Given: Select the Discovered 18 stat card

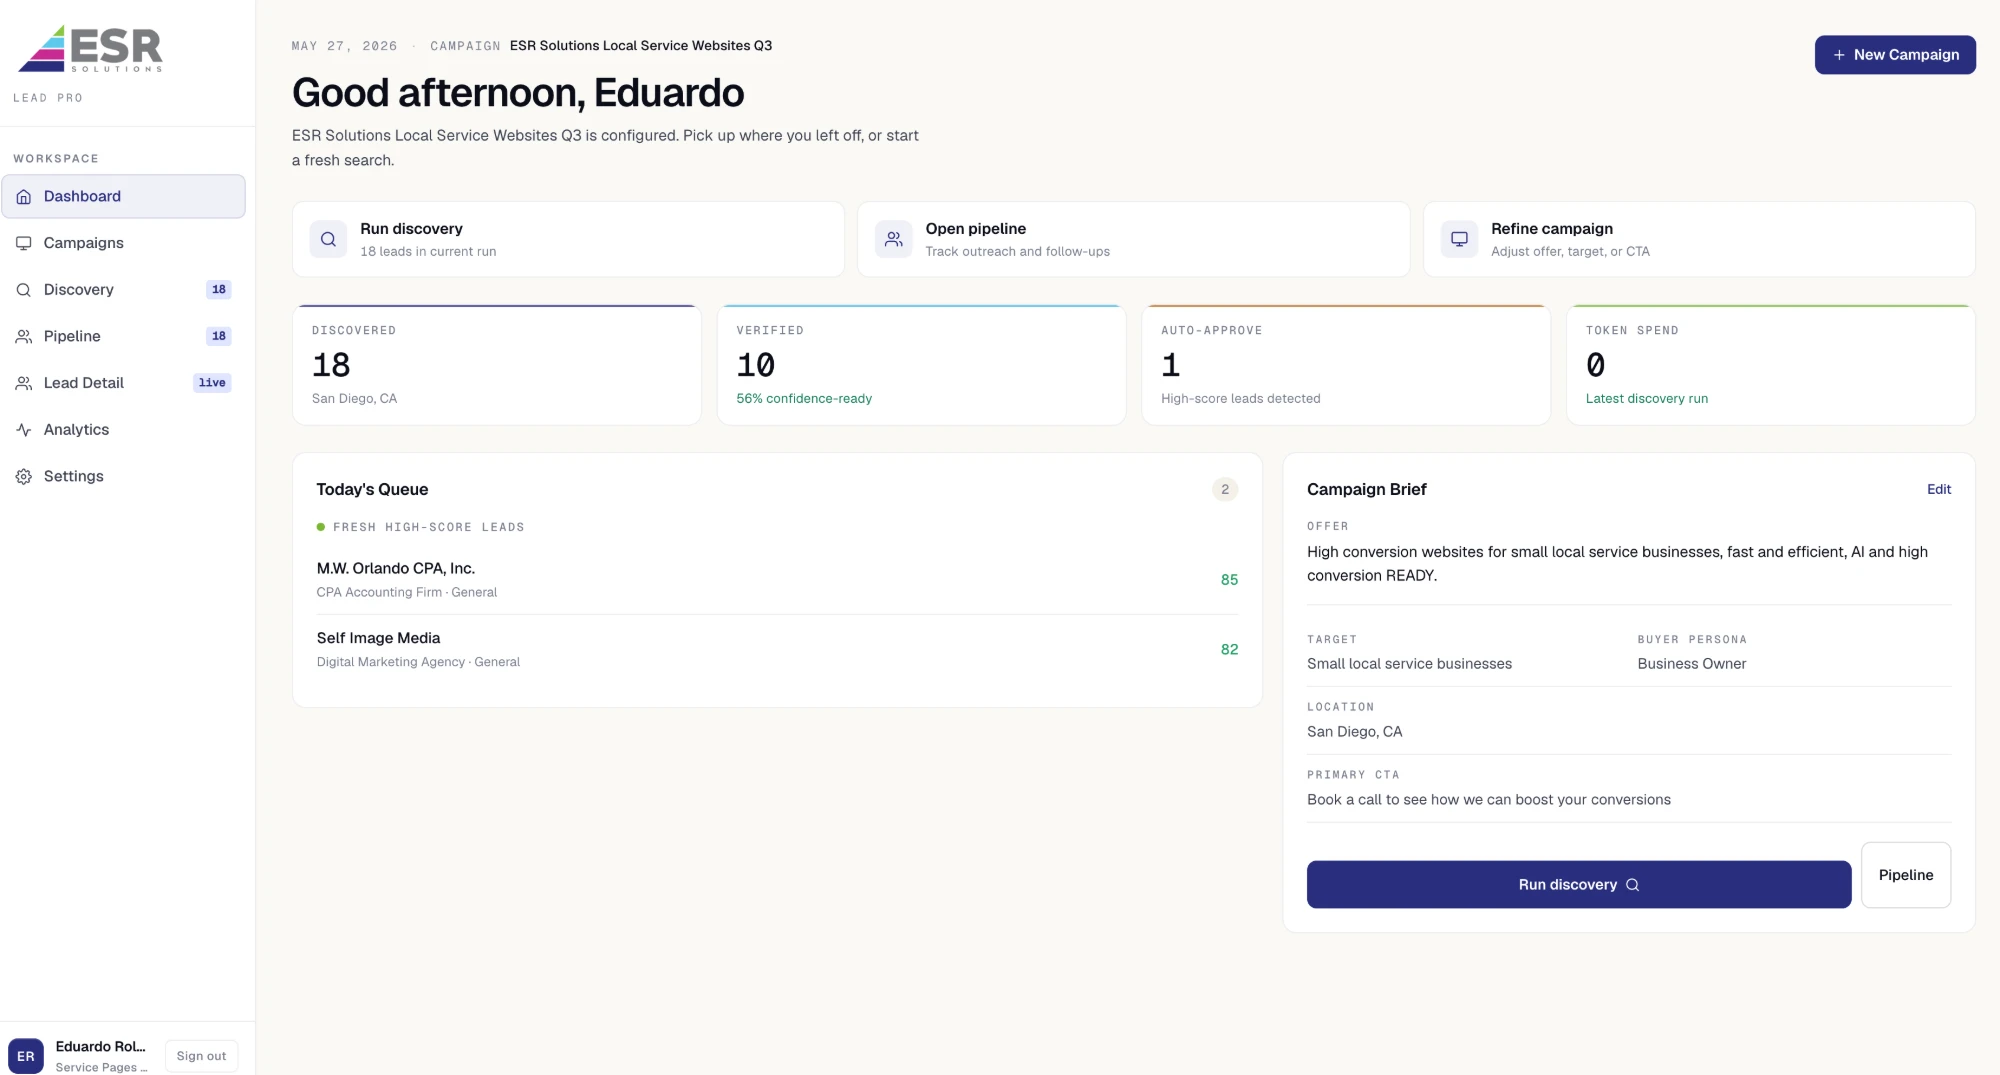Looking at the screenshot, I should coord(497,365).
